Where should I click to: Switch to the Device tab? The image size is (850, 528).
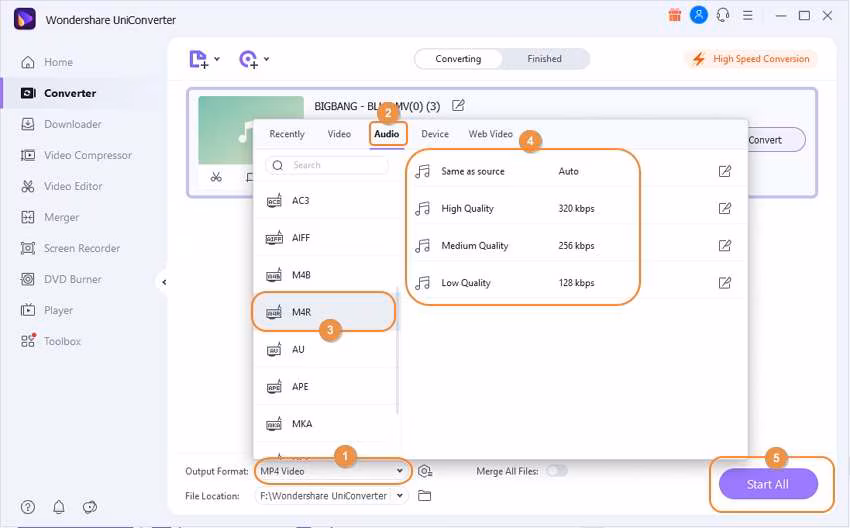435,134
